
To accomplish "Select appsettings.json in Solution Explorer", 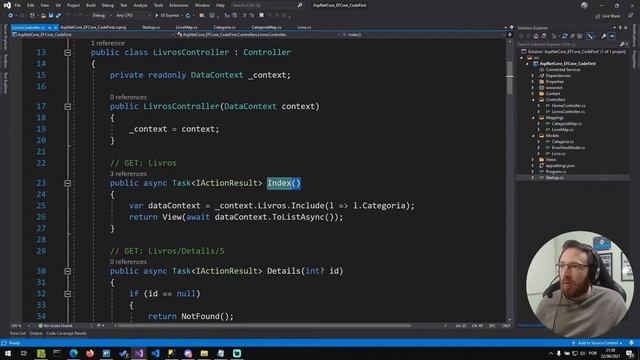I will 560,166.
